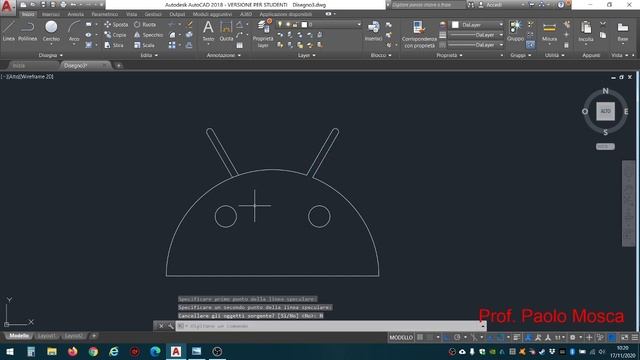Viewport: 640px width, 360px height.
Task: Click the white layer color swatch
Action: [304, 24]
